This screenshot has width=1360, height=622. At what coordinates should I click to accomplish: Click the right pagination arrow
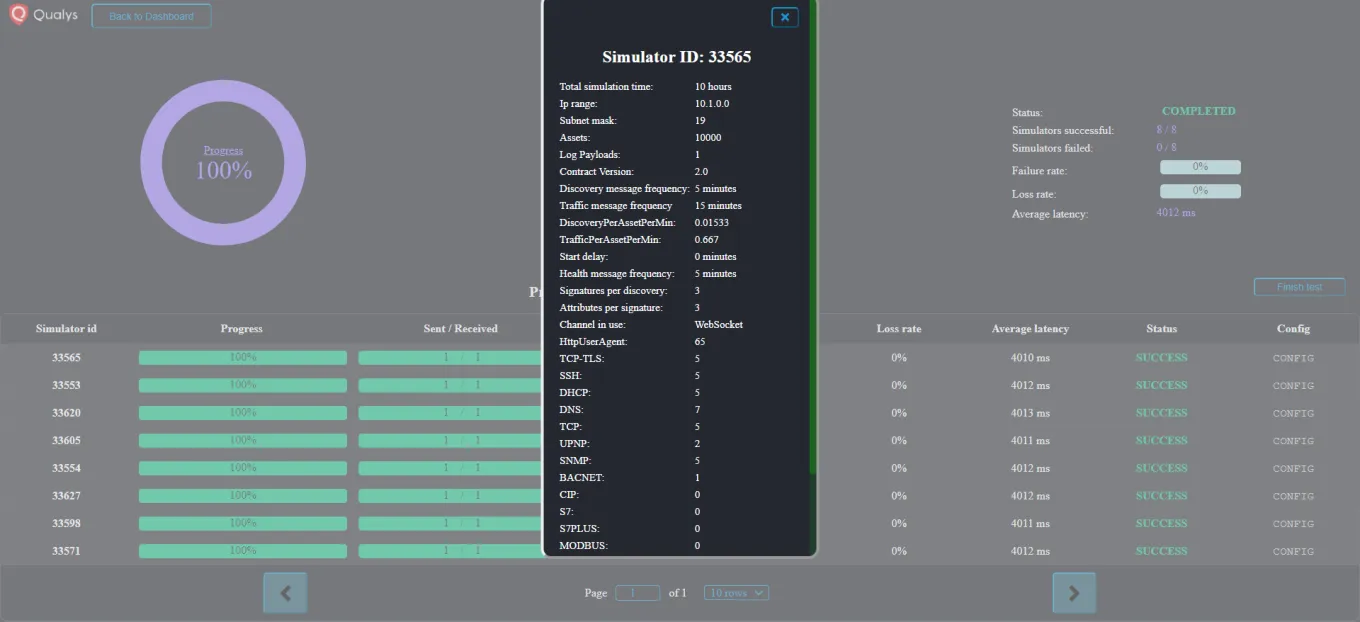1074,592
